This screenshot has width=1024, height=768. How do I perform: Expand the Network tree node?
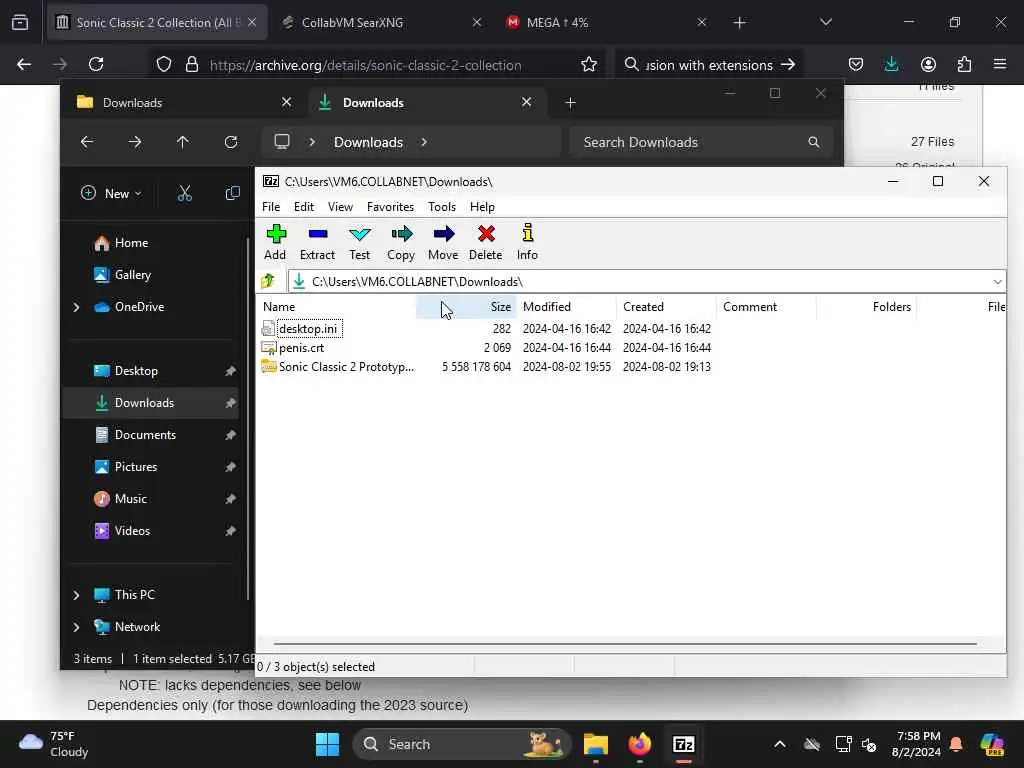76,627
